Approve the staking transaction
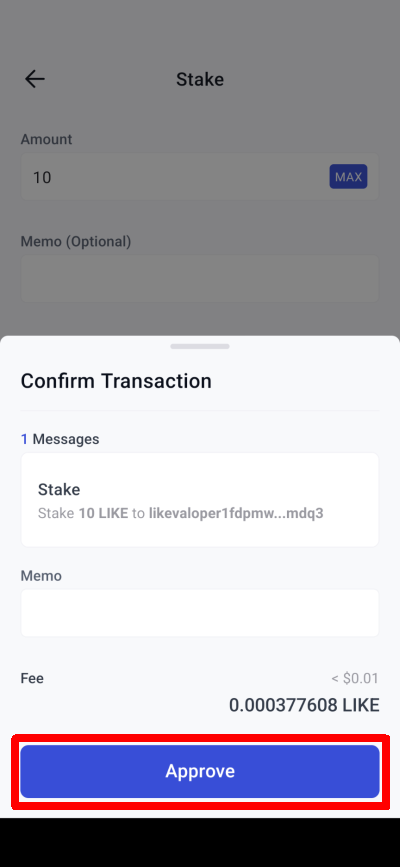This screenshot has width=400, height=867. click(x=200, y=771)
